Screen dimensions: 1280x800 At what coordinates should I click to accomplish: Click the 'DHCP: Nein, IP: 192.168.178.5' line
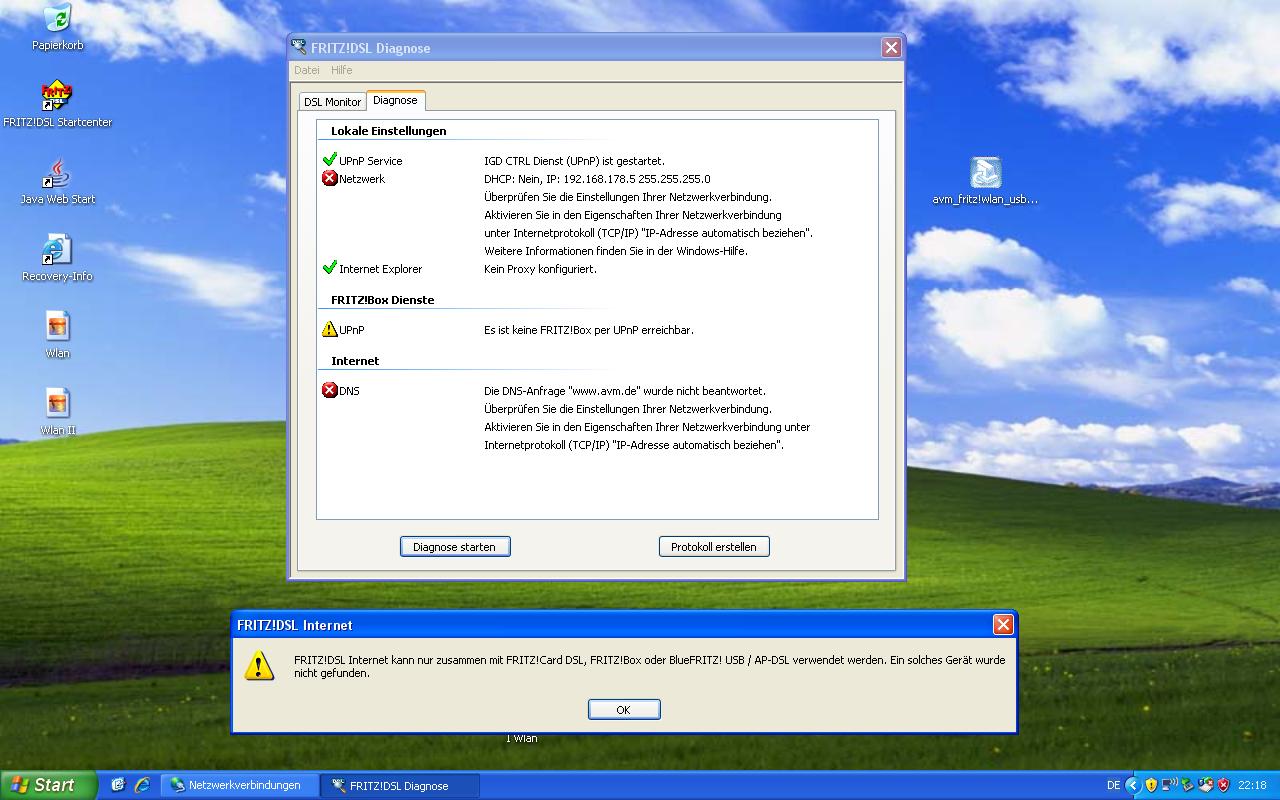pos(597,179)
